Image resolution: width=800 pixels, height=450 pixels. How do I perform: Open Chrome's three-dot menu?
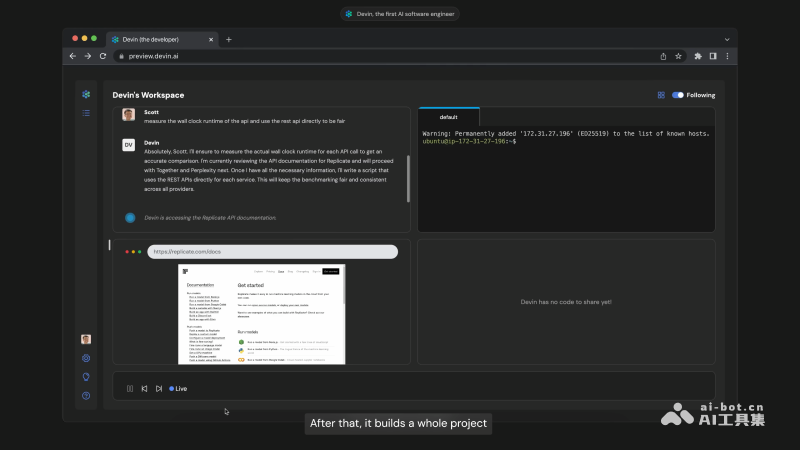click(728, 56)
